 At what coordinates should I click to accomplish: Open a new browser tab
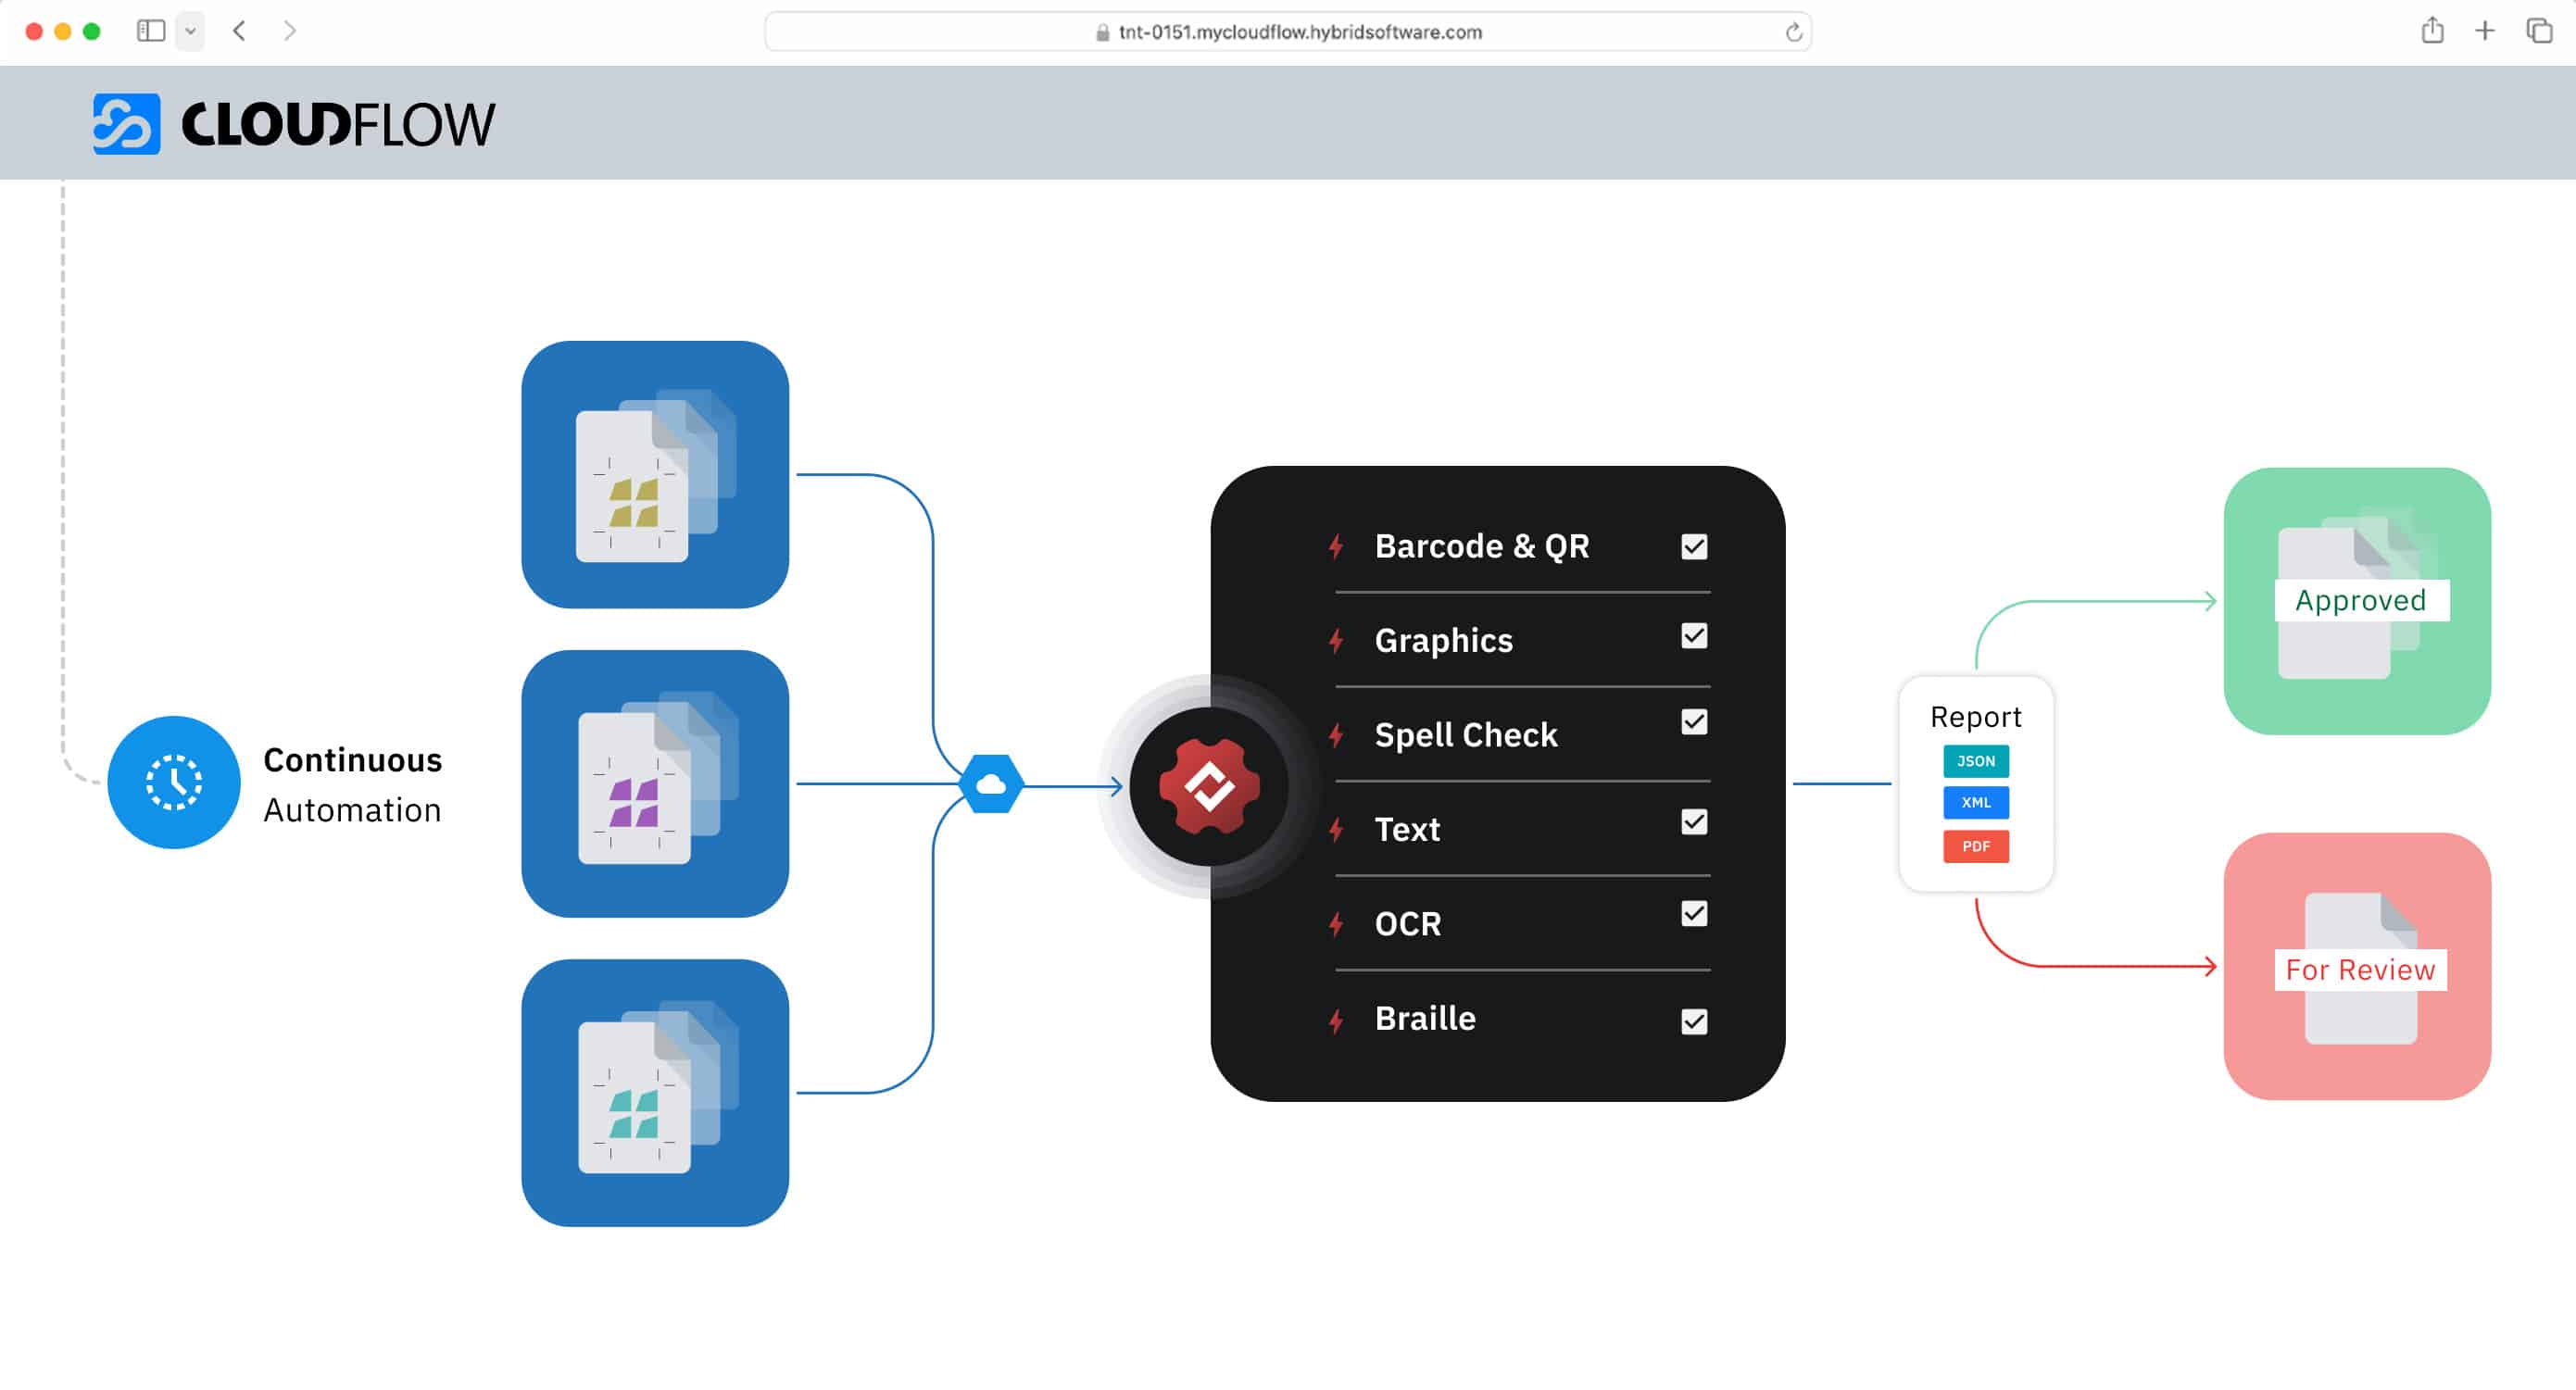(2485, 31)
